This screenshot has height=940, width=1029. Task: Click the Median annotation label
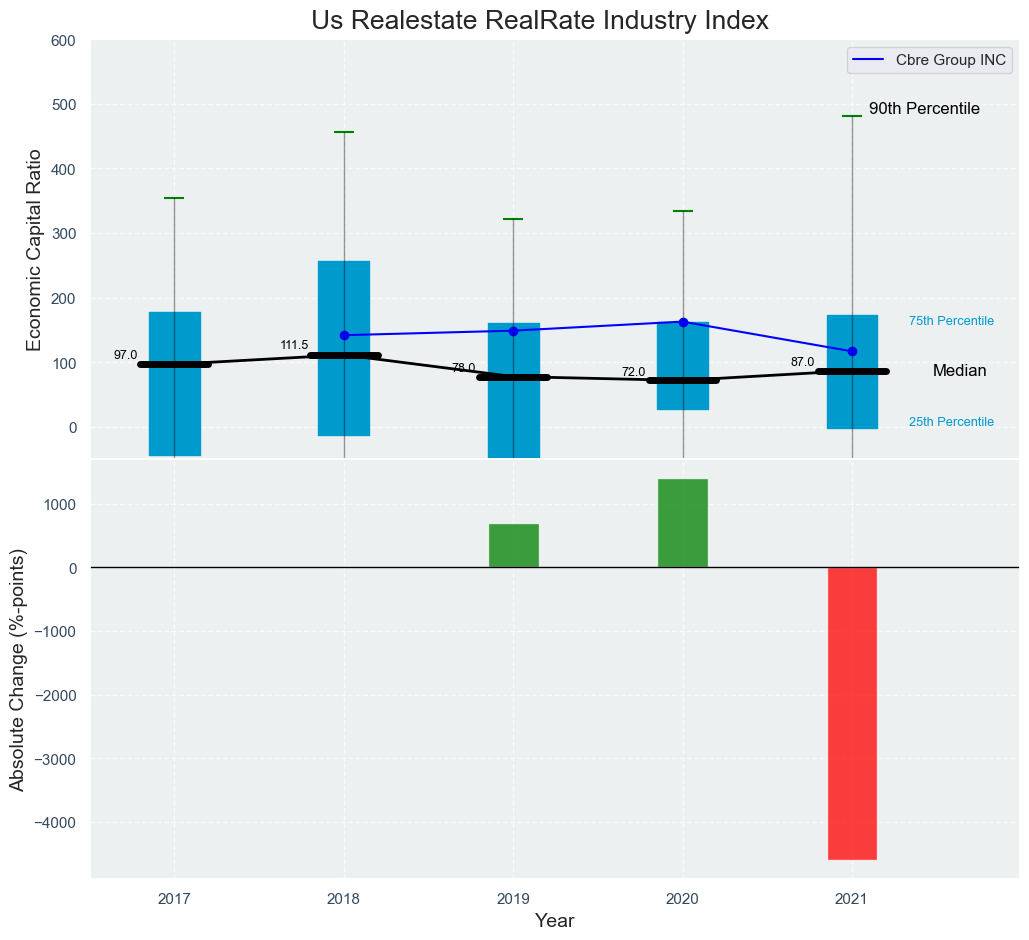pos(959,371)
